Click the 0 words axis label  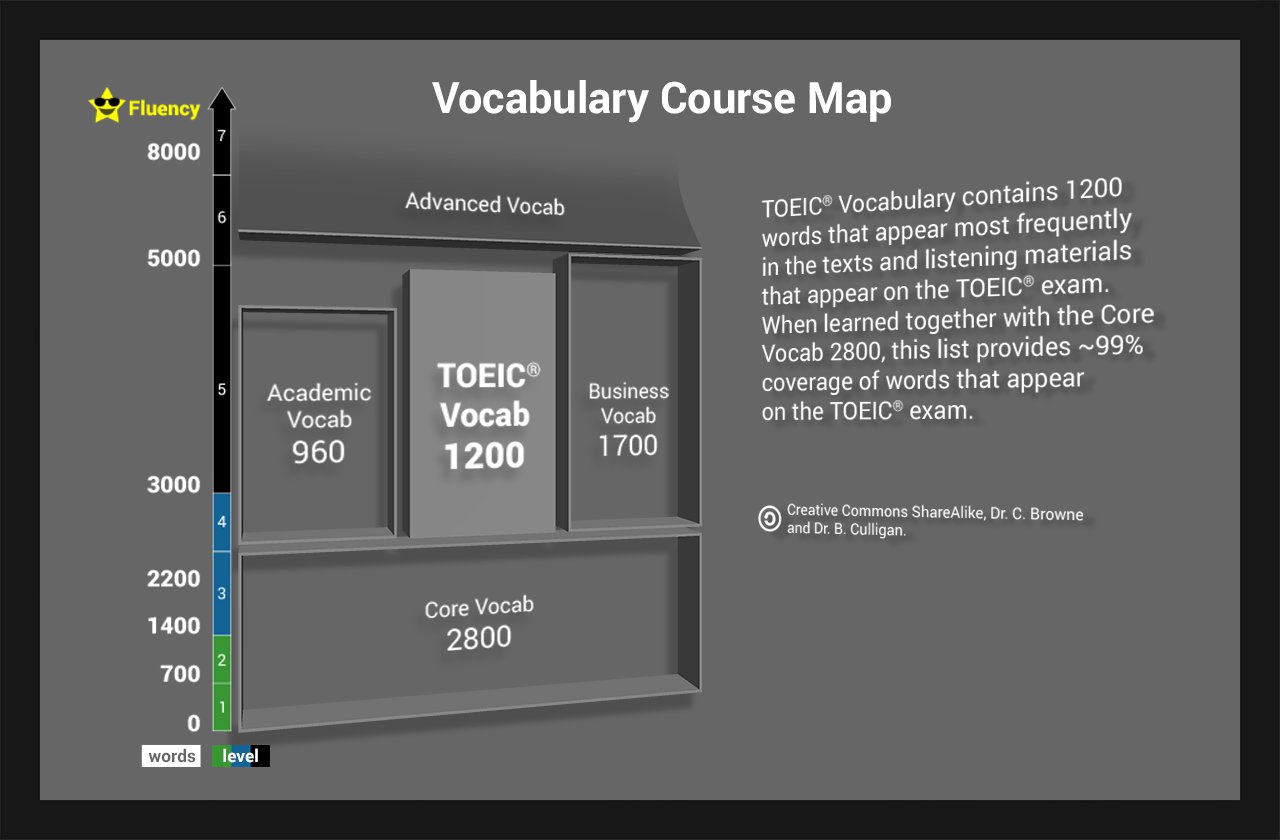[194, 723]
